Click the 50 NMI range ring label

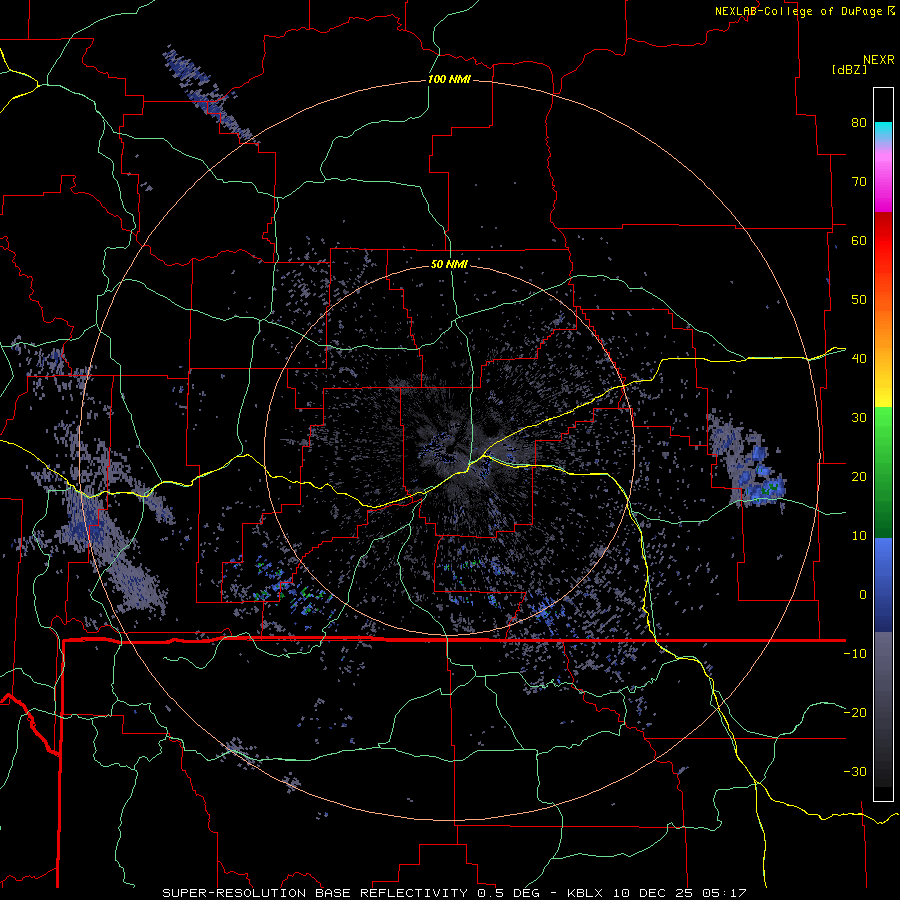click(x=449, y=264)
